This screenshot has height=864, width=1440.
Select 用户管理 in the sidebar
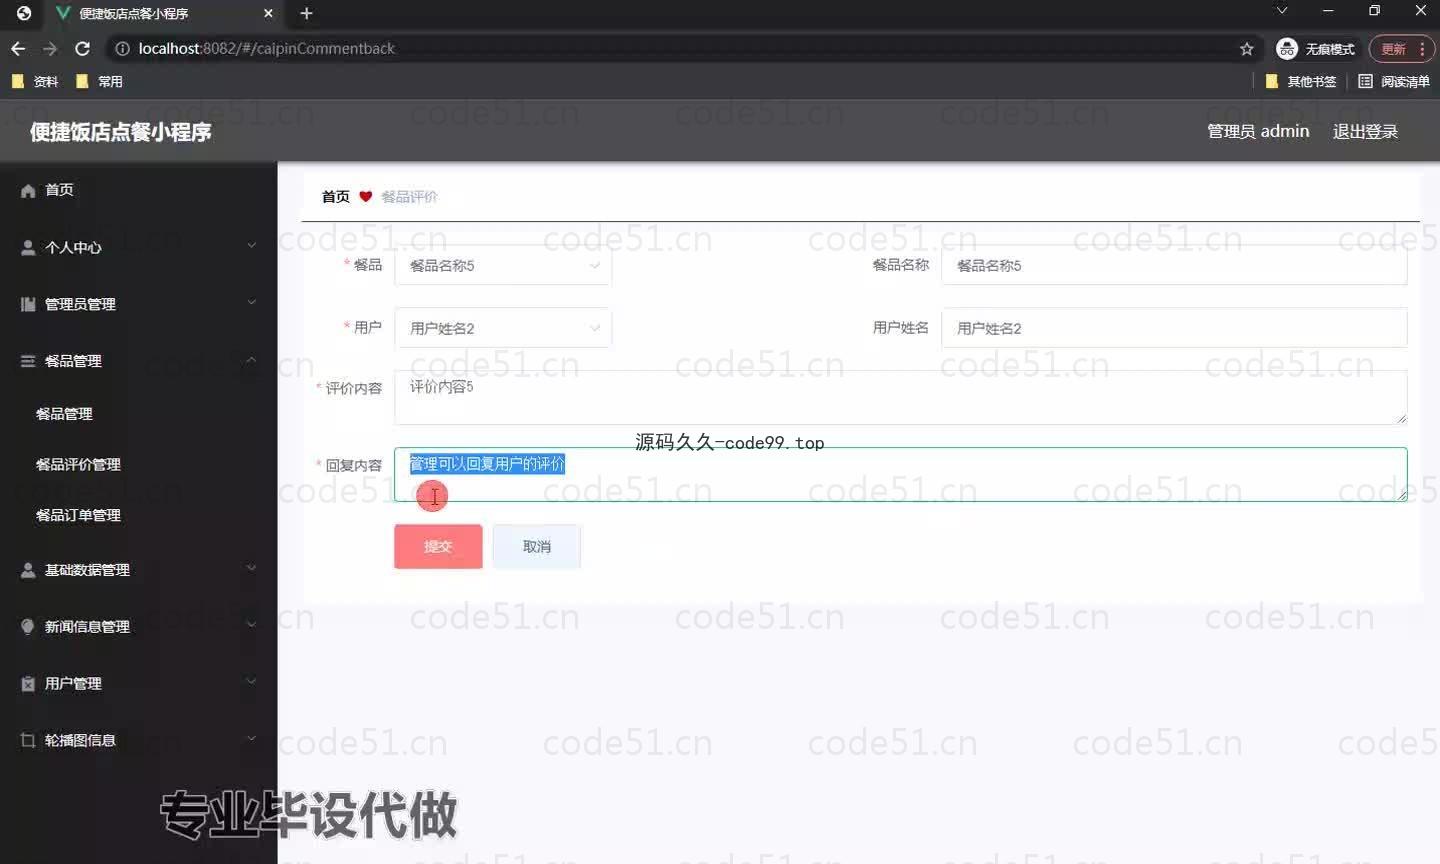138,683
